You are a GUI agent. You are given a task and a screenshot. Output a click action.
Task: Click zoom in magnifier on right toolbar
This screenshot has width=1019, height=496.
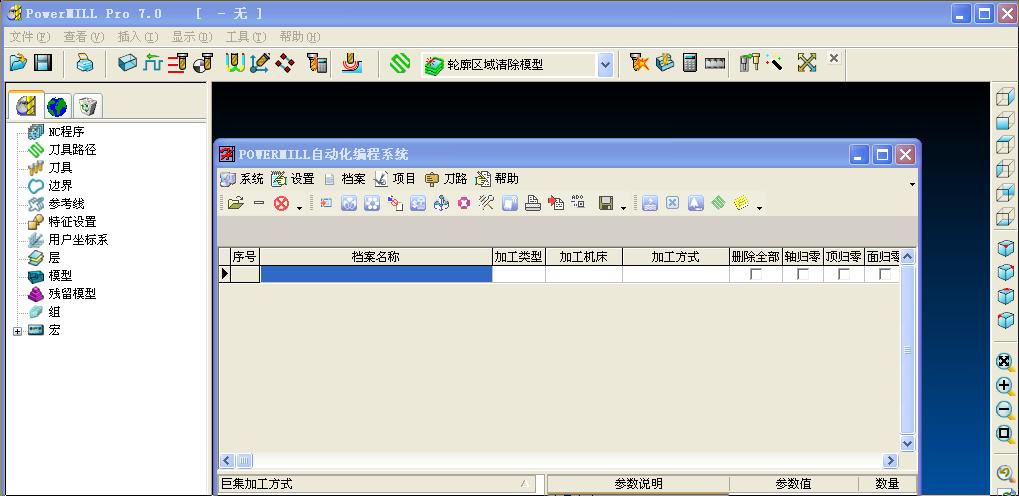[1005, 386]
